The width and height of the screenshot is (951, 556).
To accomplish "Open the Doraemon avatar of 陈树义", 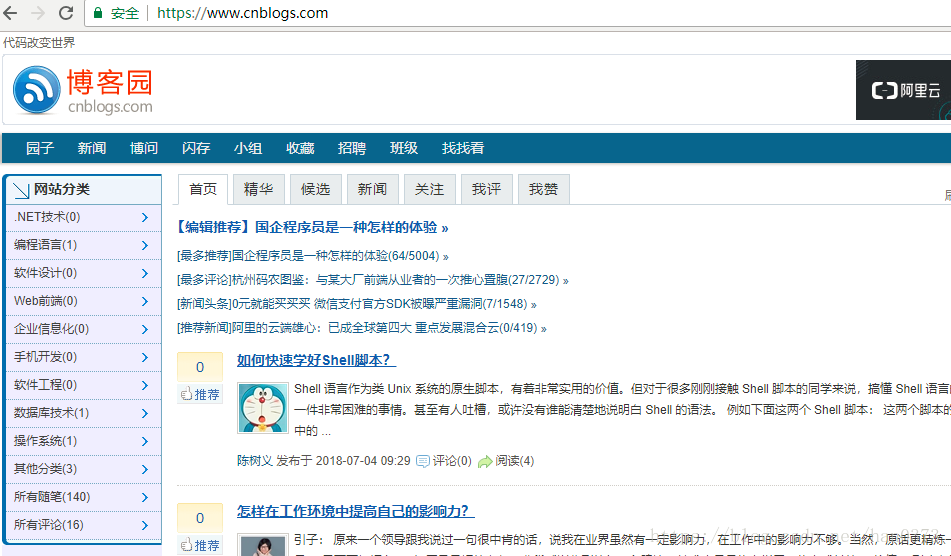I will coord(263,408).
